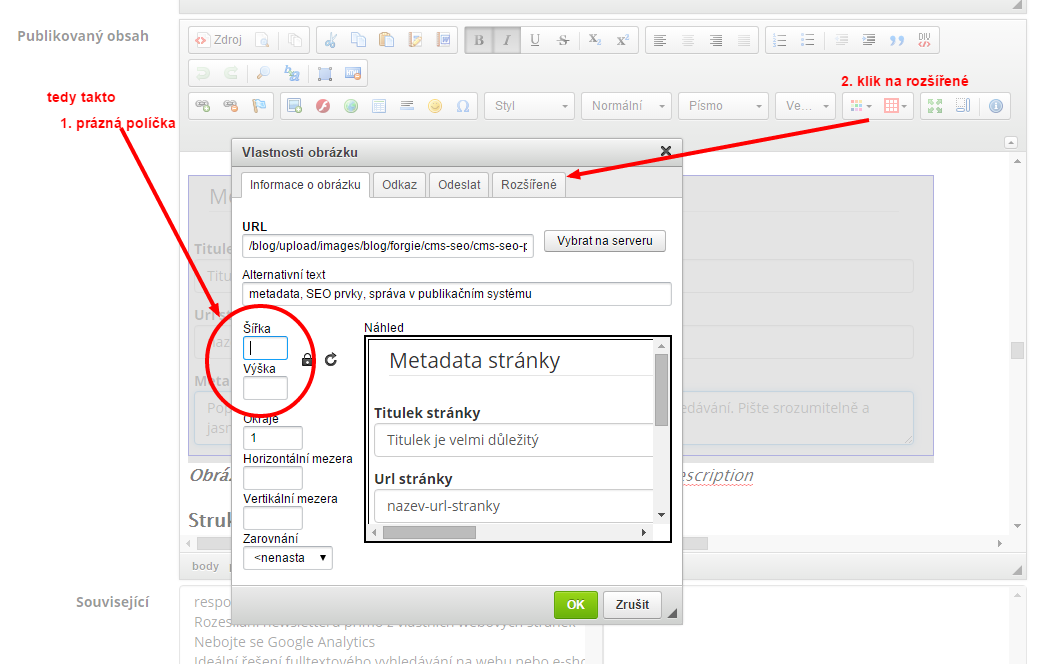Click the Flash insert icon
This screenshot has height=664, width=1064.
click(x=323, y=106)
